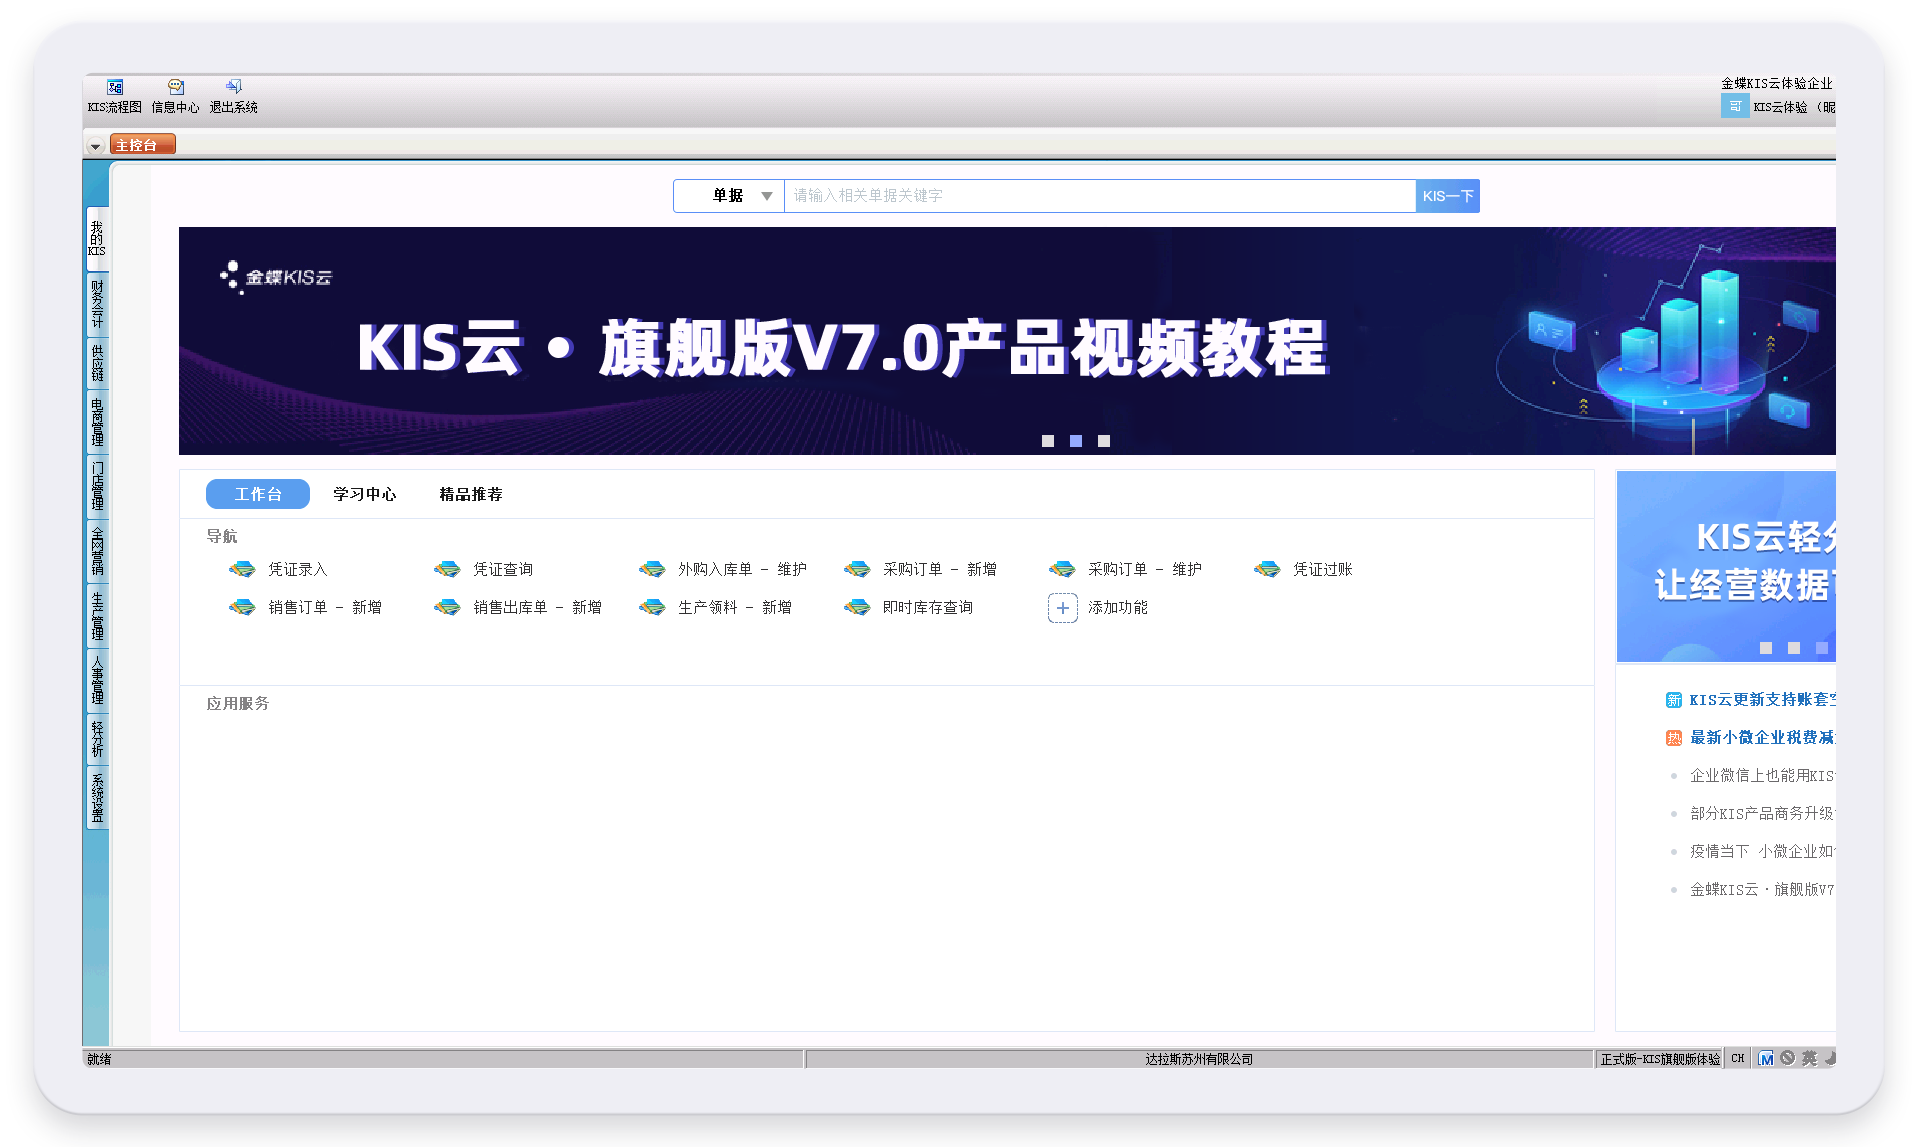Open the 凭证录入 shortcut icon
Image resolution: width=1918 pixels, height=1147 pixels.
coord(242,569)
